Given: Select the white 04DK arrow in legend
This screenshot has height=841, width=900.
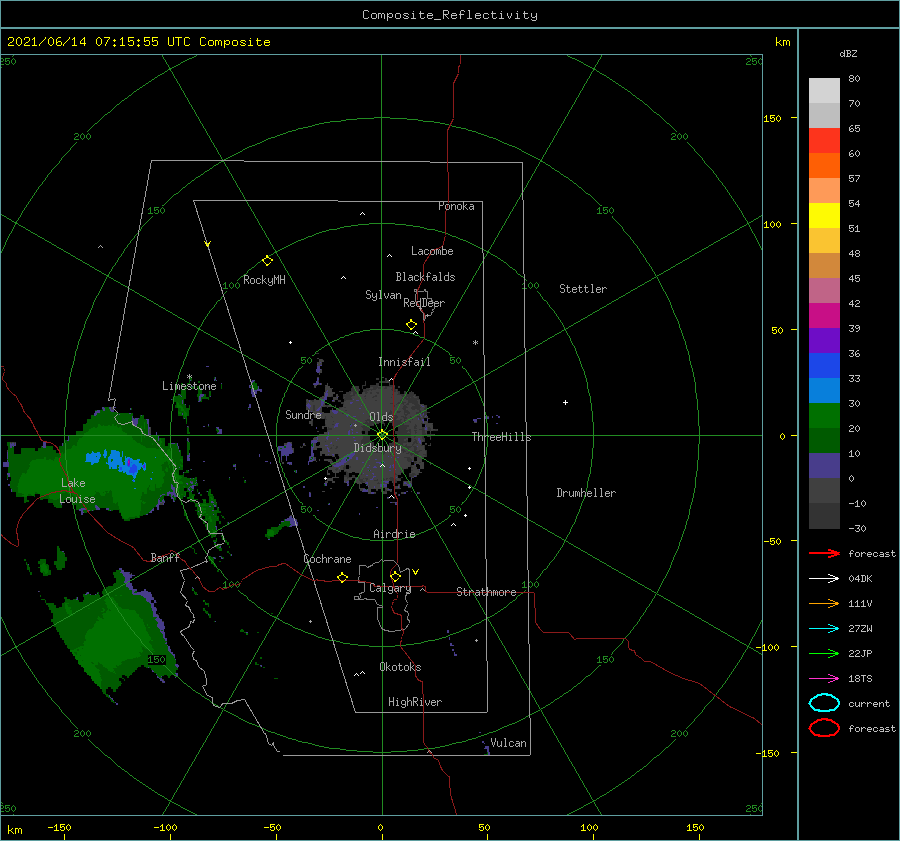Looking at the screenshot, I should [x=824, y=579].
